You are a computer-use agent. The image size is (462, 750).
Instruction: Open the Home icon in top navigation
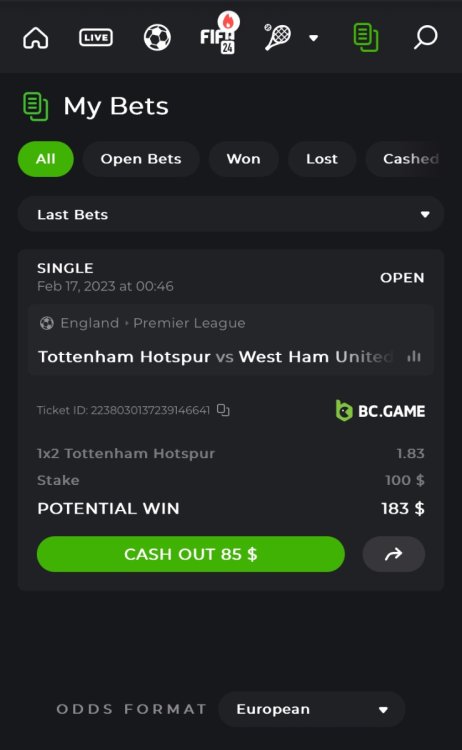point(36,37)
